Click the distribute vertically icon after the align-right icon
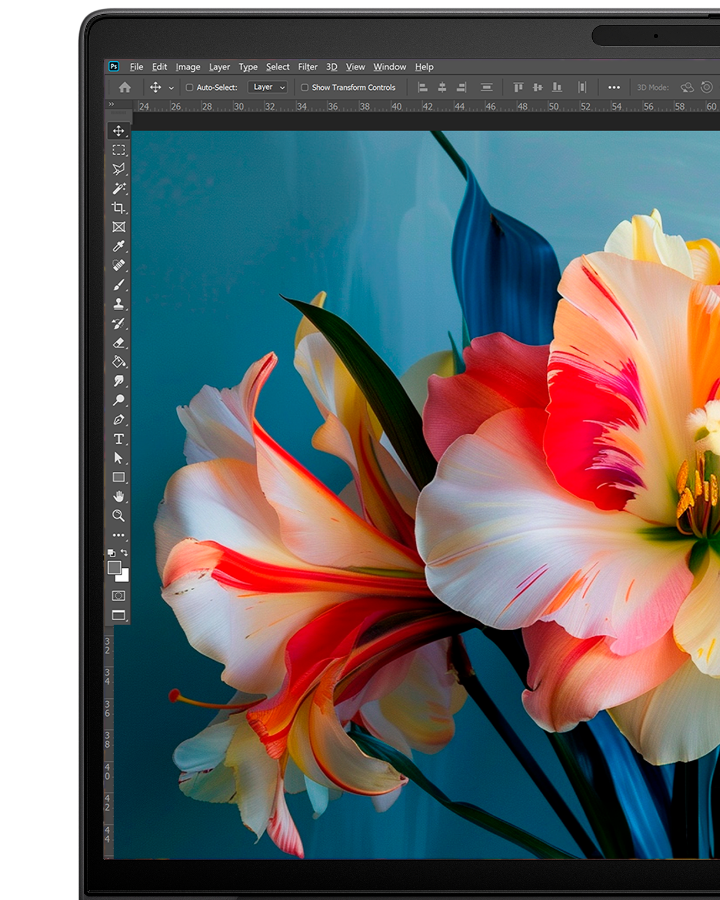720x900 pixels. 486,87
